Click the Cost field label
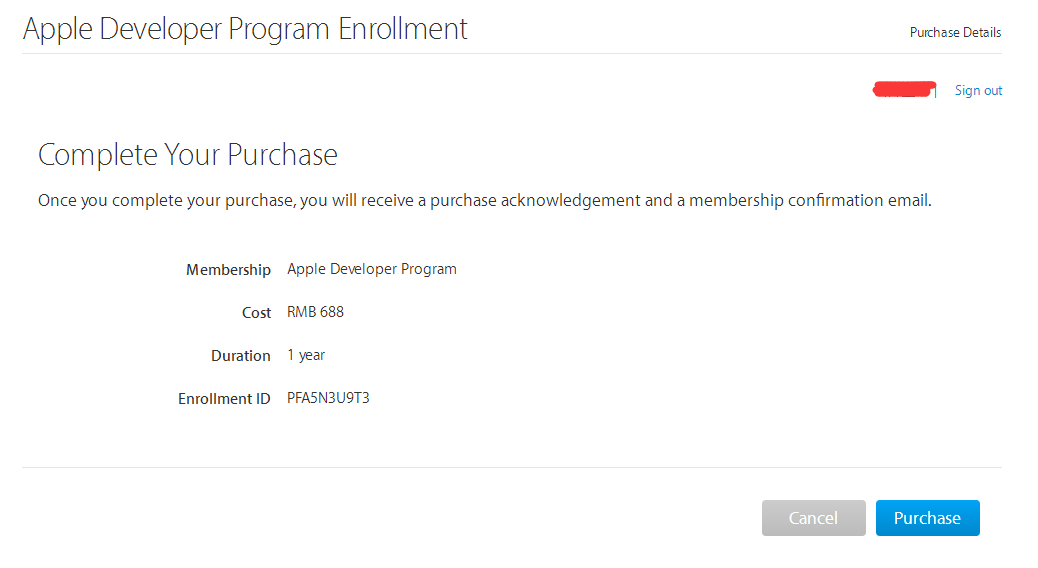Image resolution: width=1038 pixels, height=568 pixels. (256, 313)
